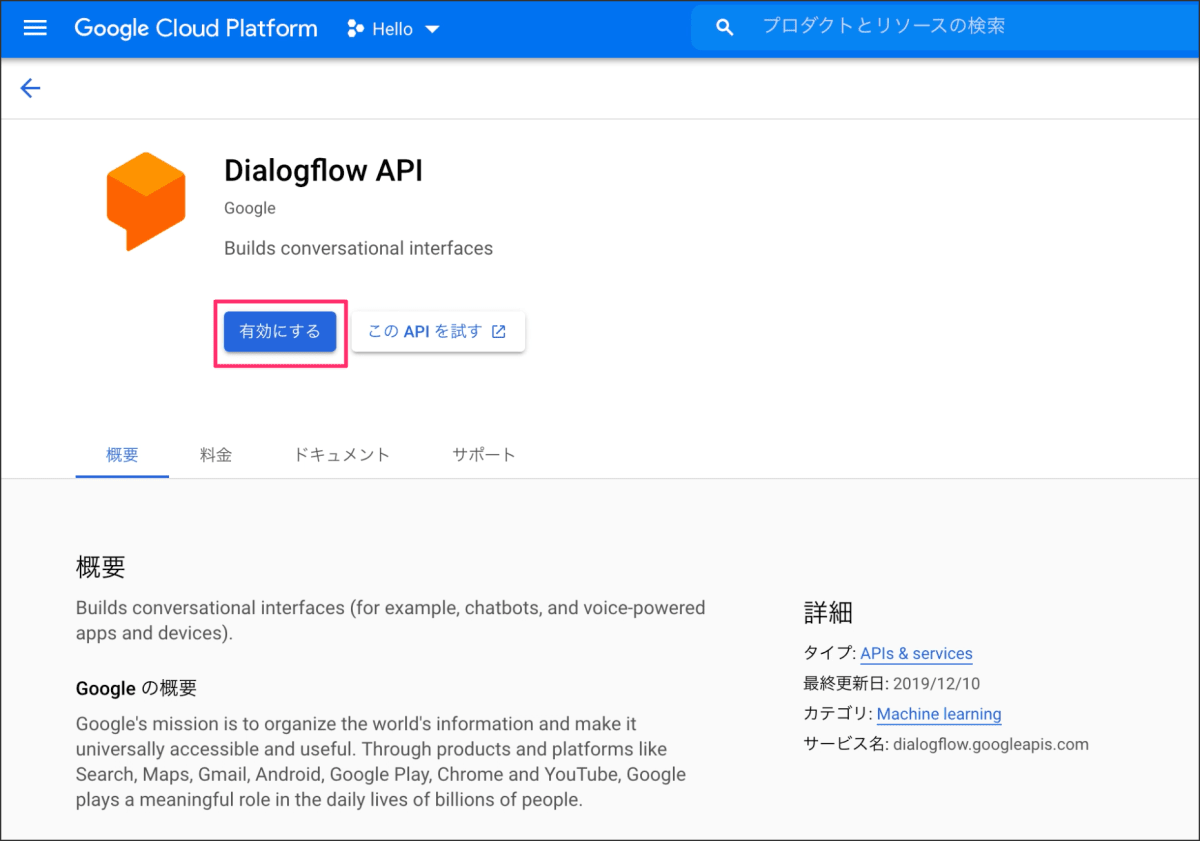This screenshot has width=1200, height=841.
Task: Click the 有効にする enable button
Action: tap(280, 332)
